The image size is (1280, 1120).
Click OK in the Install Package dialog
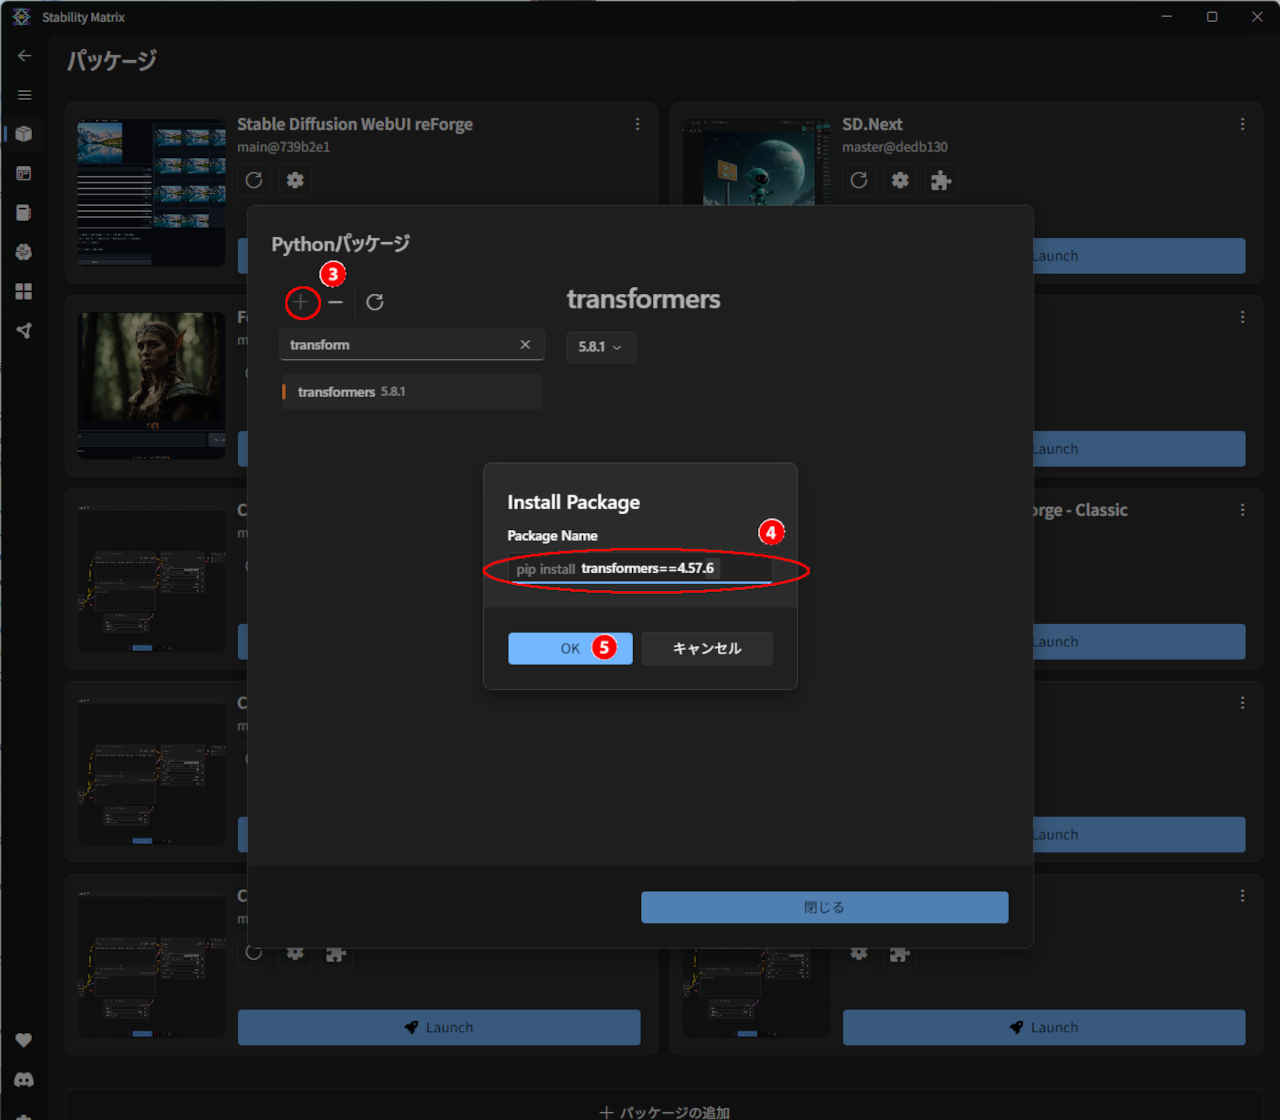coord(570,648)
